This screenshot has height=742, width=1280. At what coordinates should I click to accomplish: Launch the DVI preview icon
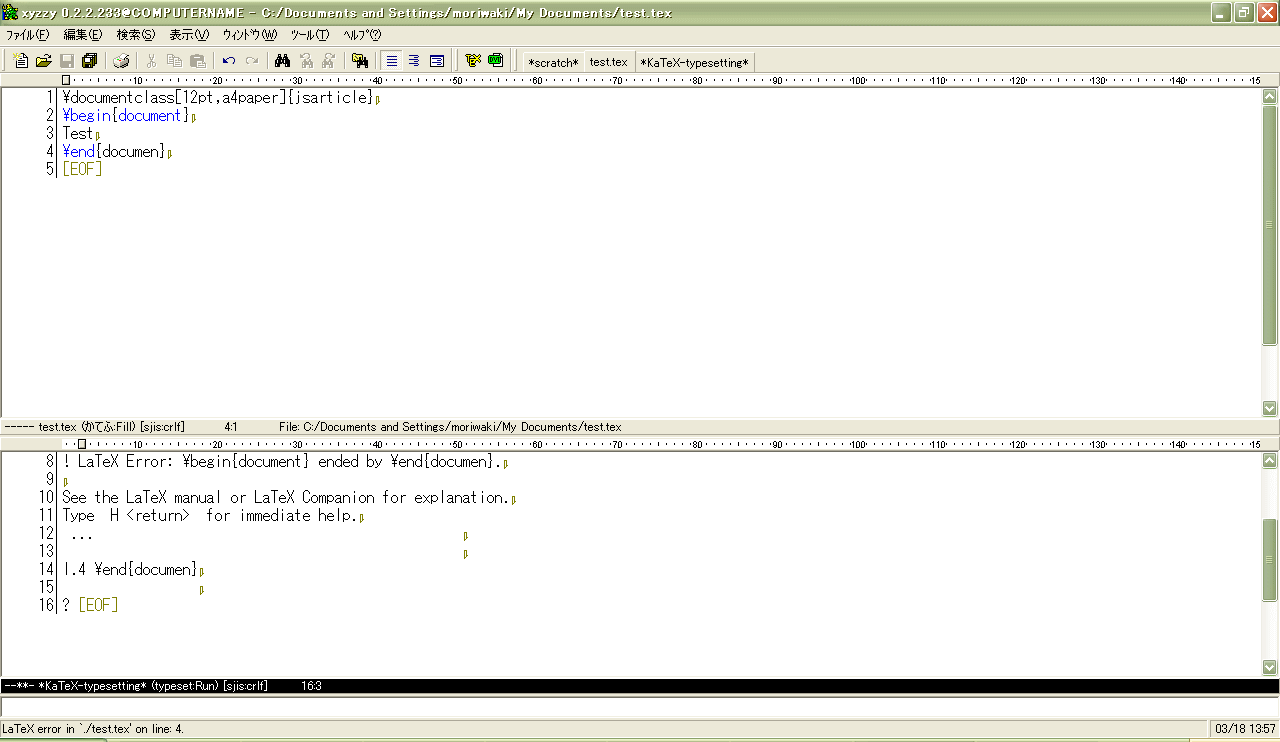(495, 61)
